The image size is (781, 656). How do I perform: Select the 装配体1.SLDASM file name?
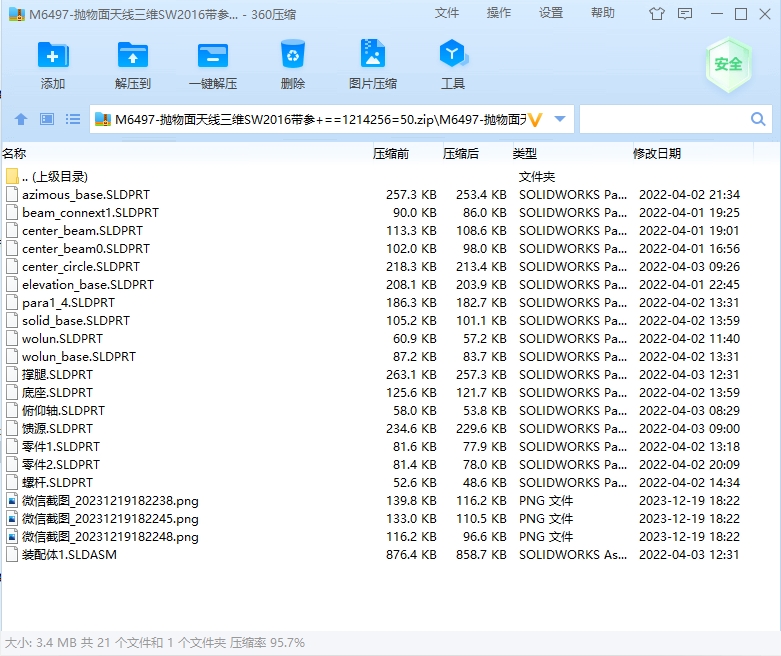pyautogui.click(x=69, y=554)
